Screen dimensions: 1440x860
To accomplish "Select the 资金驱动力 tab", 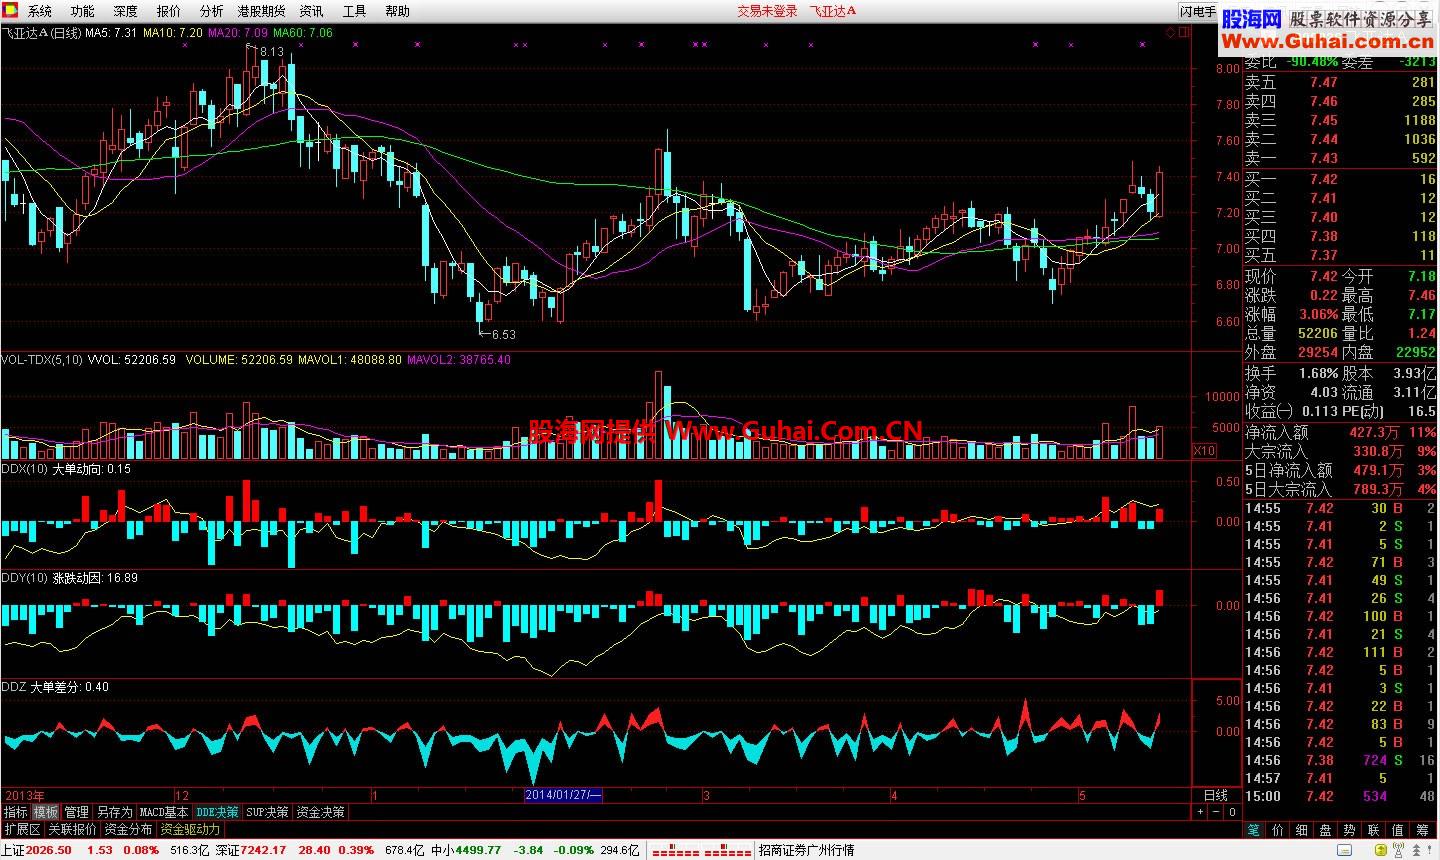I will (x=190, y=829).
